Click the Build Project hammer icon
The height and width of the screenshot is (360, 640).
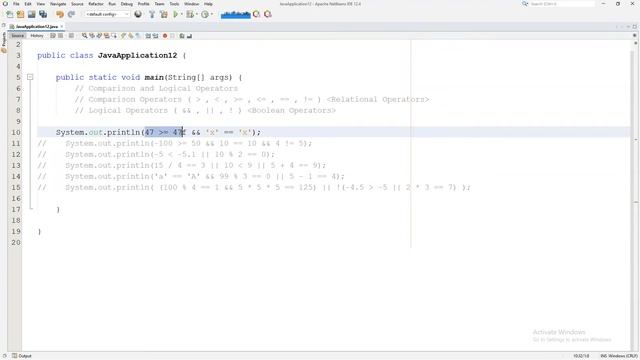(152, 14)
